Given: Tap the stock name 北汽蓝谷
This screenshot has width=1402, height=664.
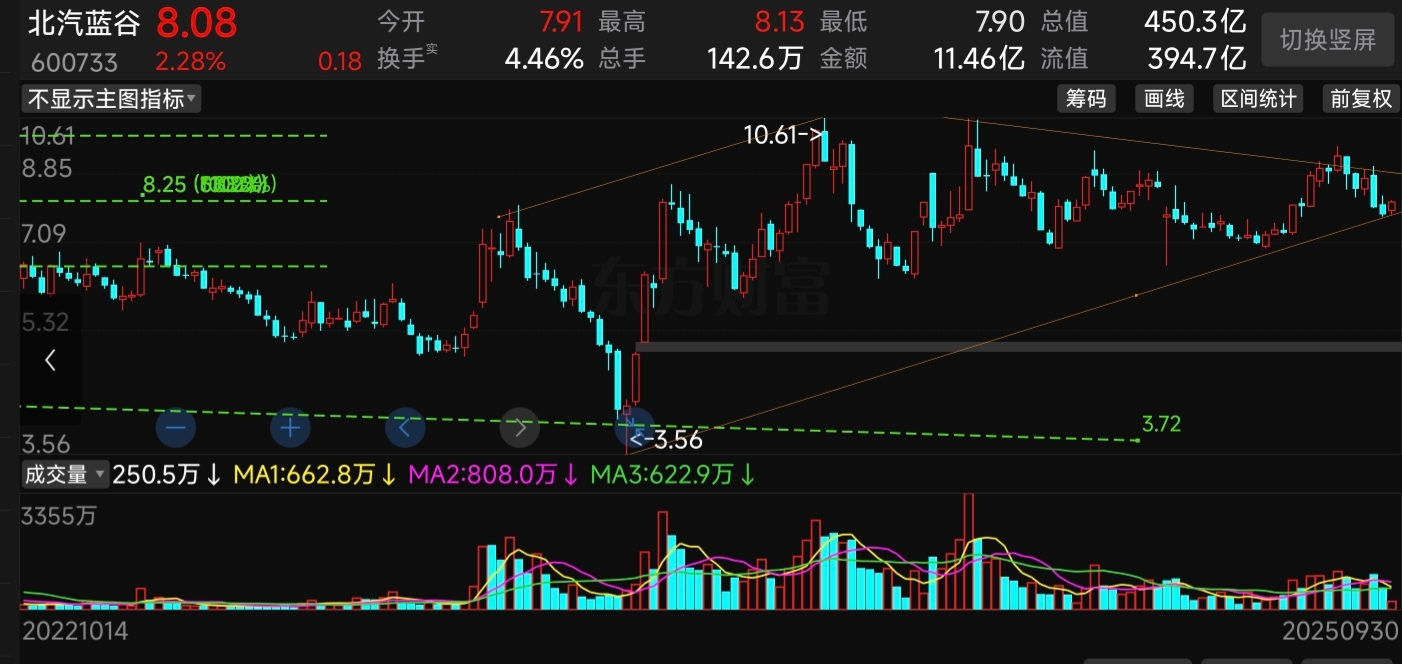Looking at the screenshot, I should [x=85, y=22].
